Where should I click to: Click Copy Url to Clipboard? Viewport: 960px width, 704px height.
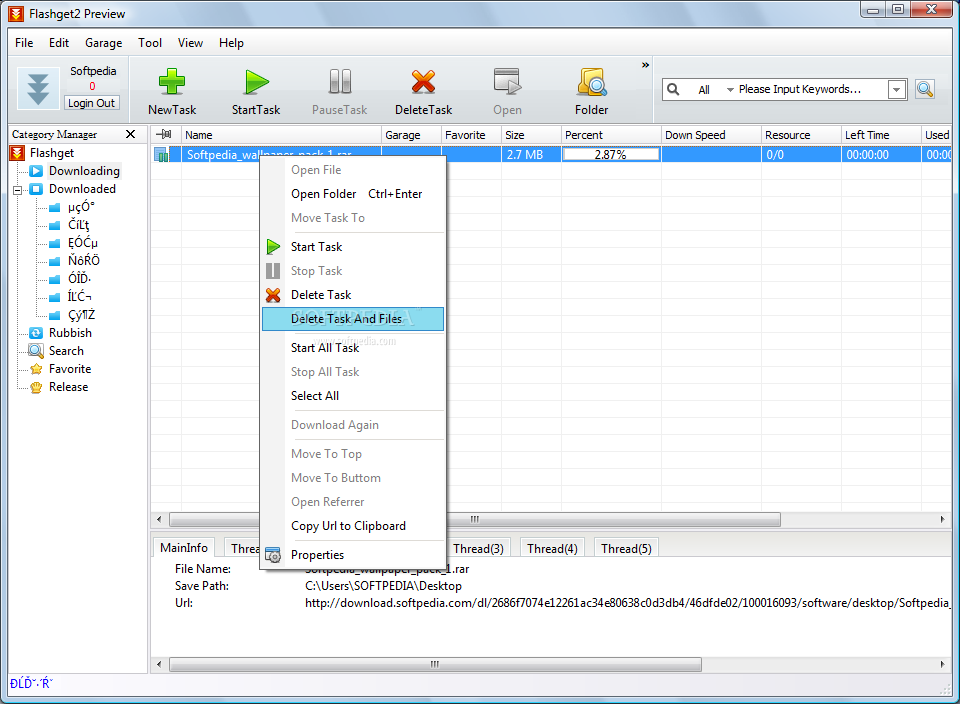pyautogui.click(x=348, y=526)
